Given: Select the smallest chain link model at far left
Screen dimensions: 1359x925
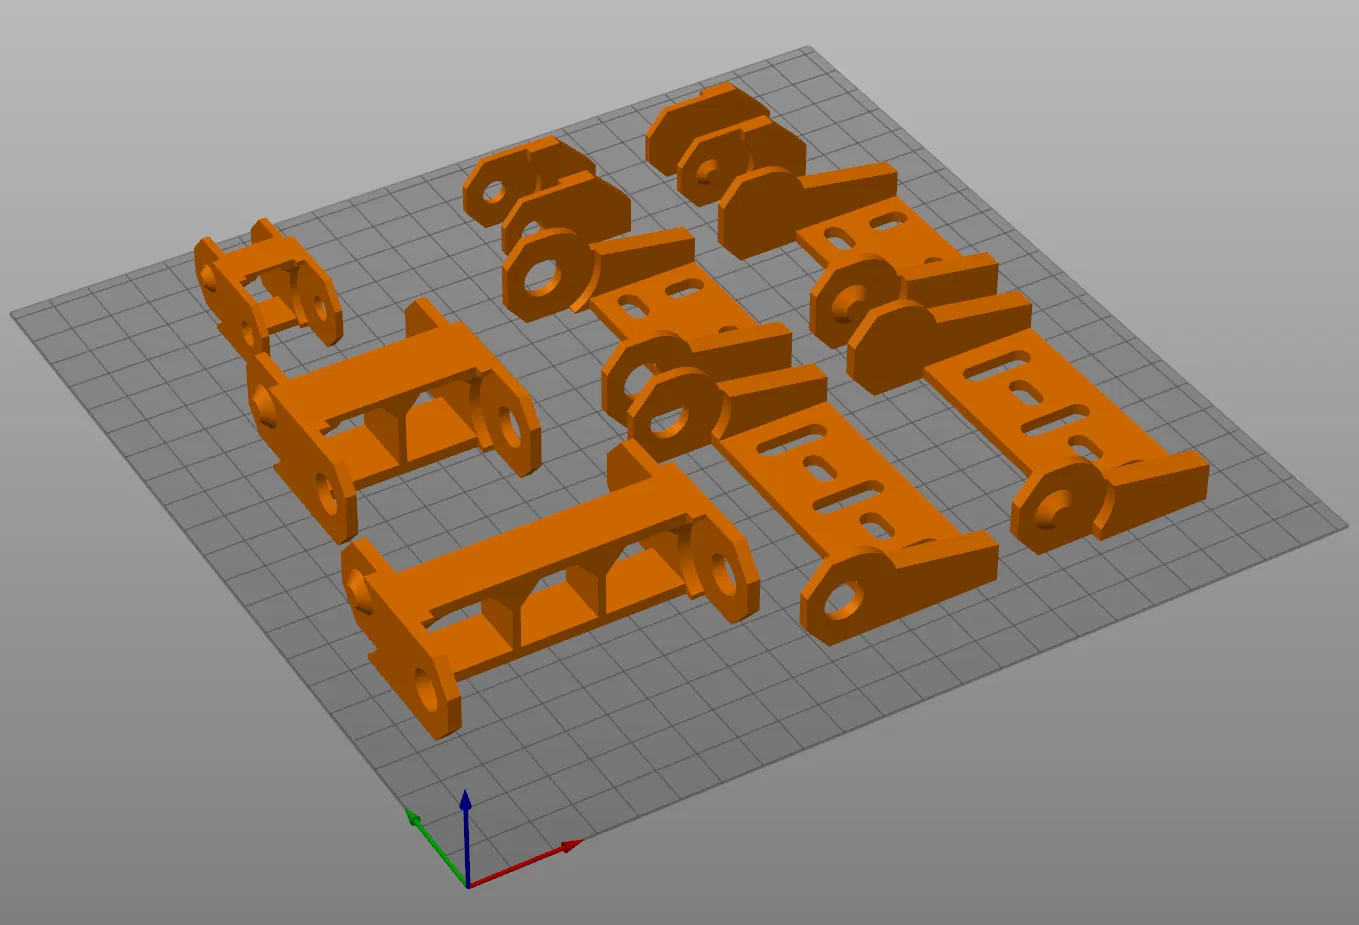Looking at the screenshot, I should pyautogui.click(x=268, y=290).
